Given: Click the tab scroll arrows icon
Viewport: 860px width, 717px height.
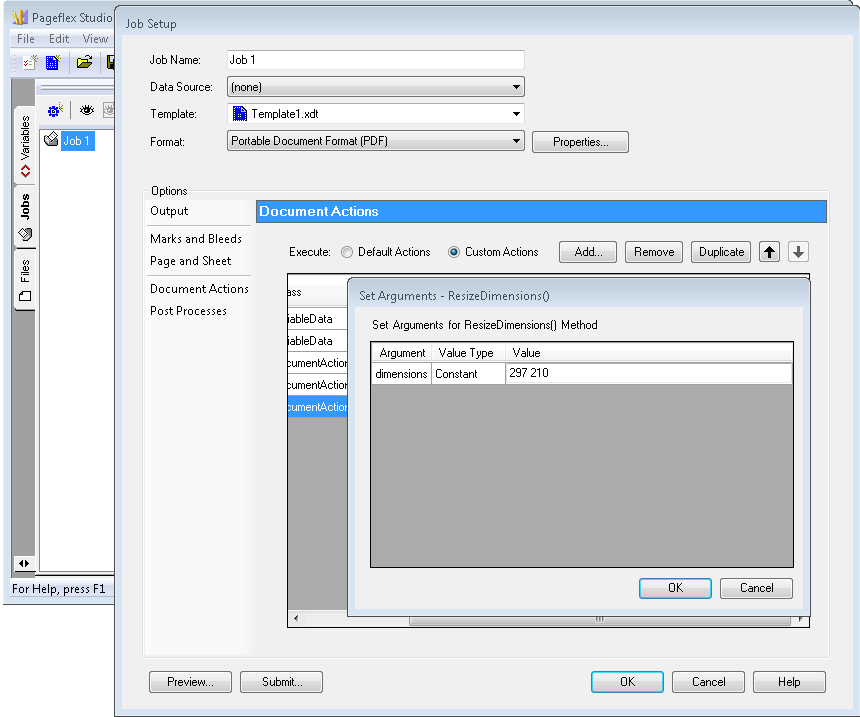Looking at the screenshot, I should [24, 563].
